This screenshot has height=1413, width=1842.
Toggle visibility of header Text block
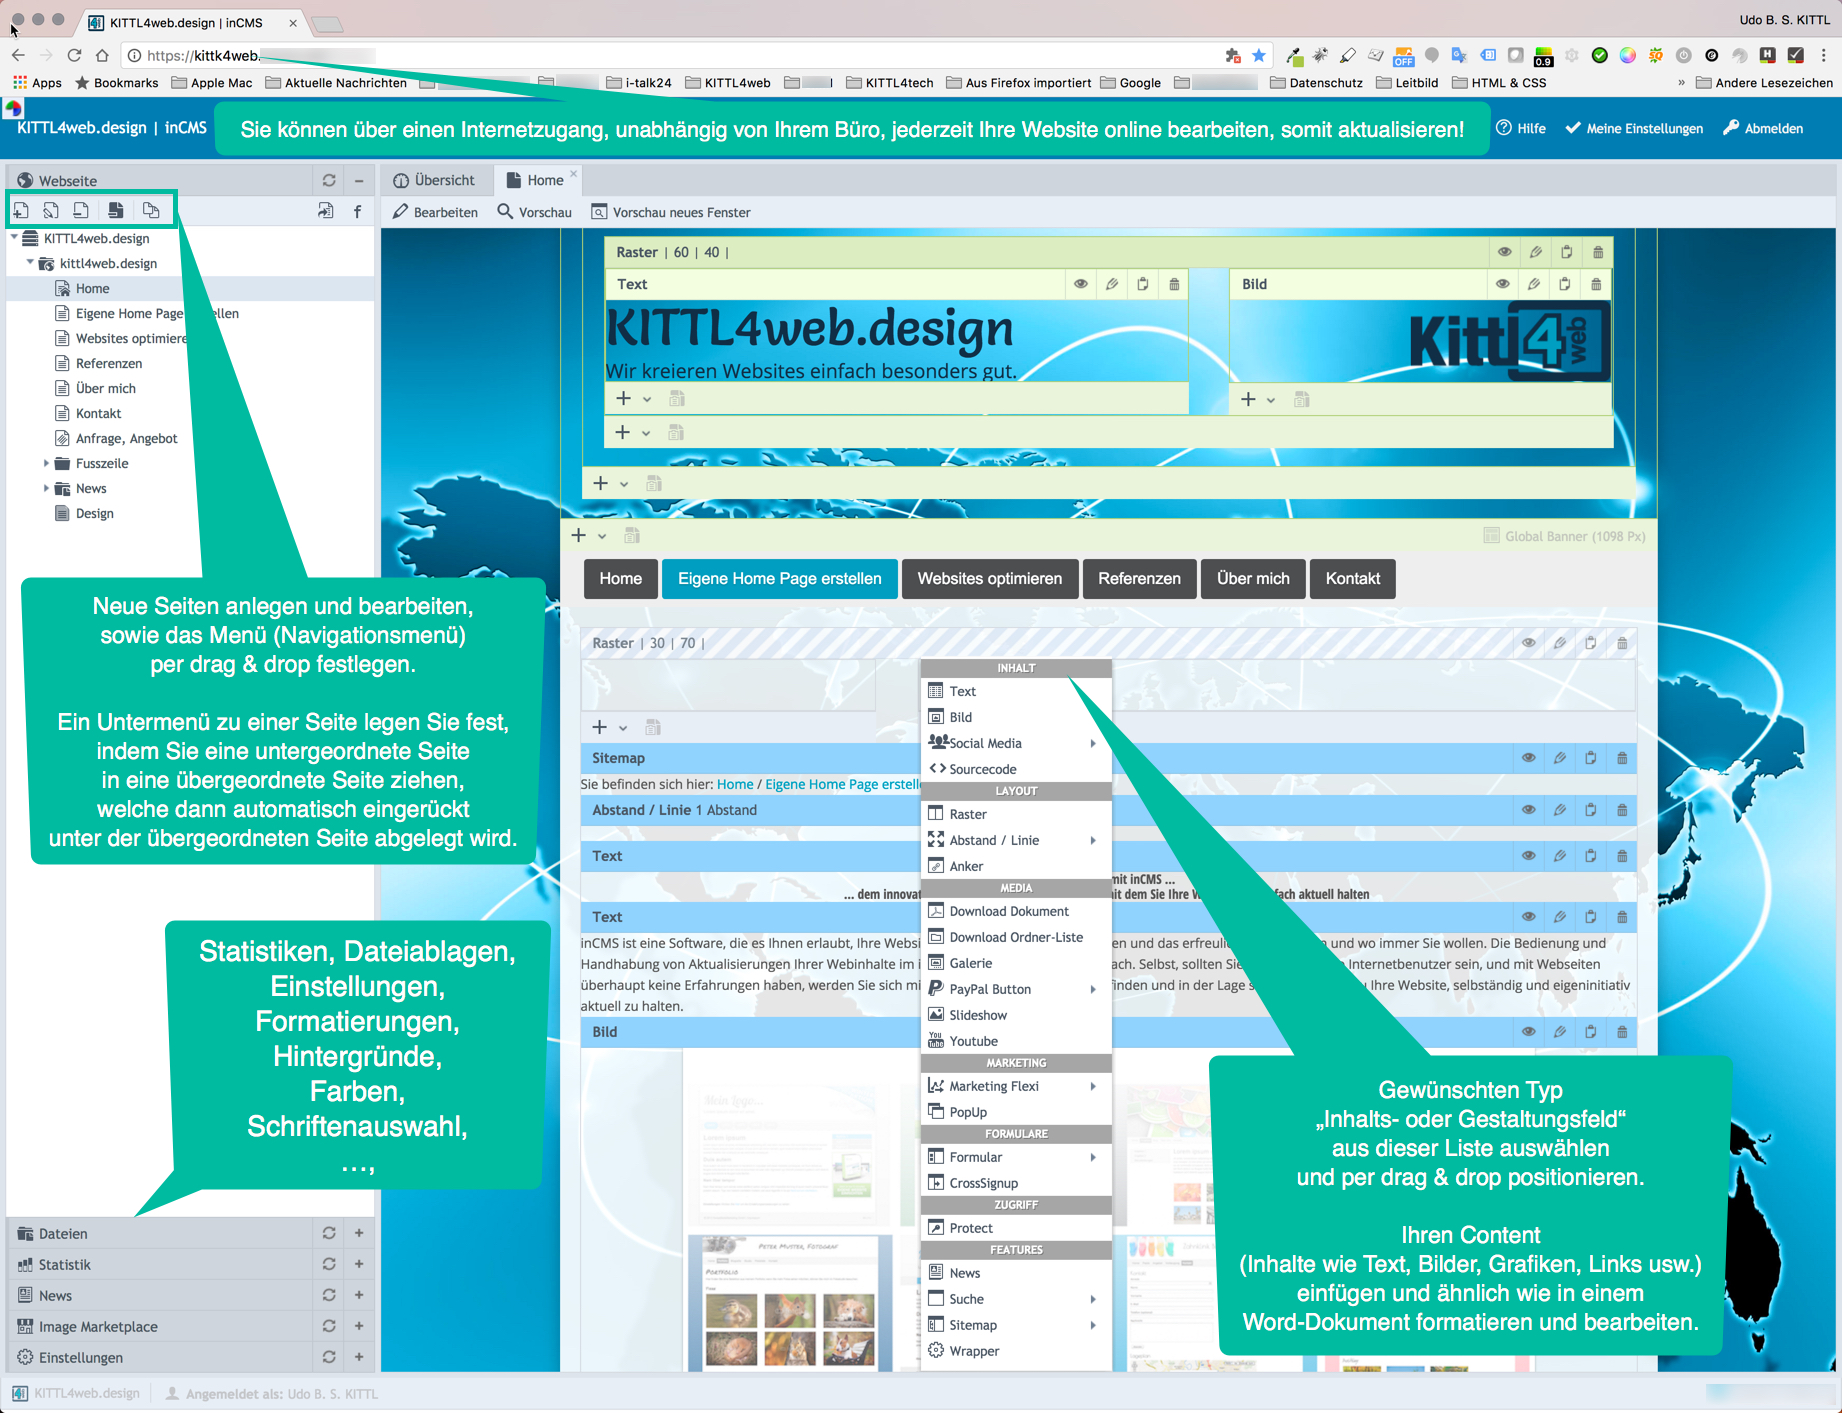click(x=1081, y=284)
